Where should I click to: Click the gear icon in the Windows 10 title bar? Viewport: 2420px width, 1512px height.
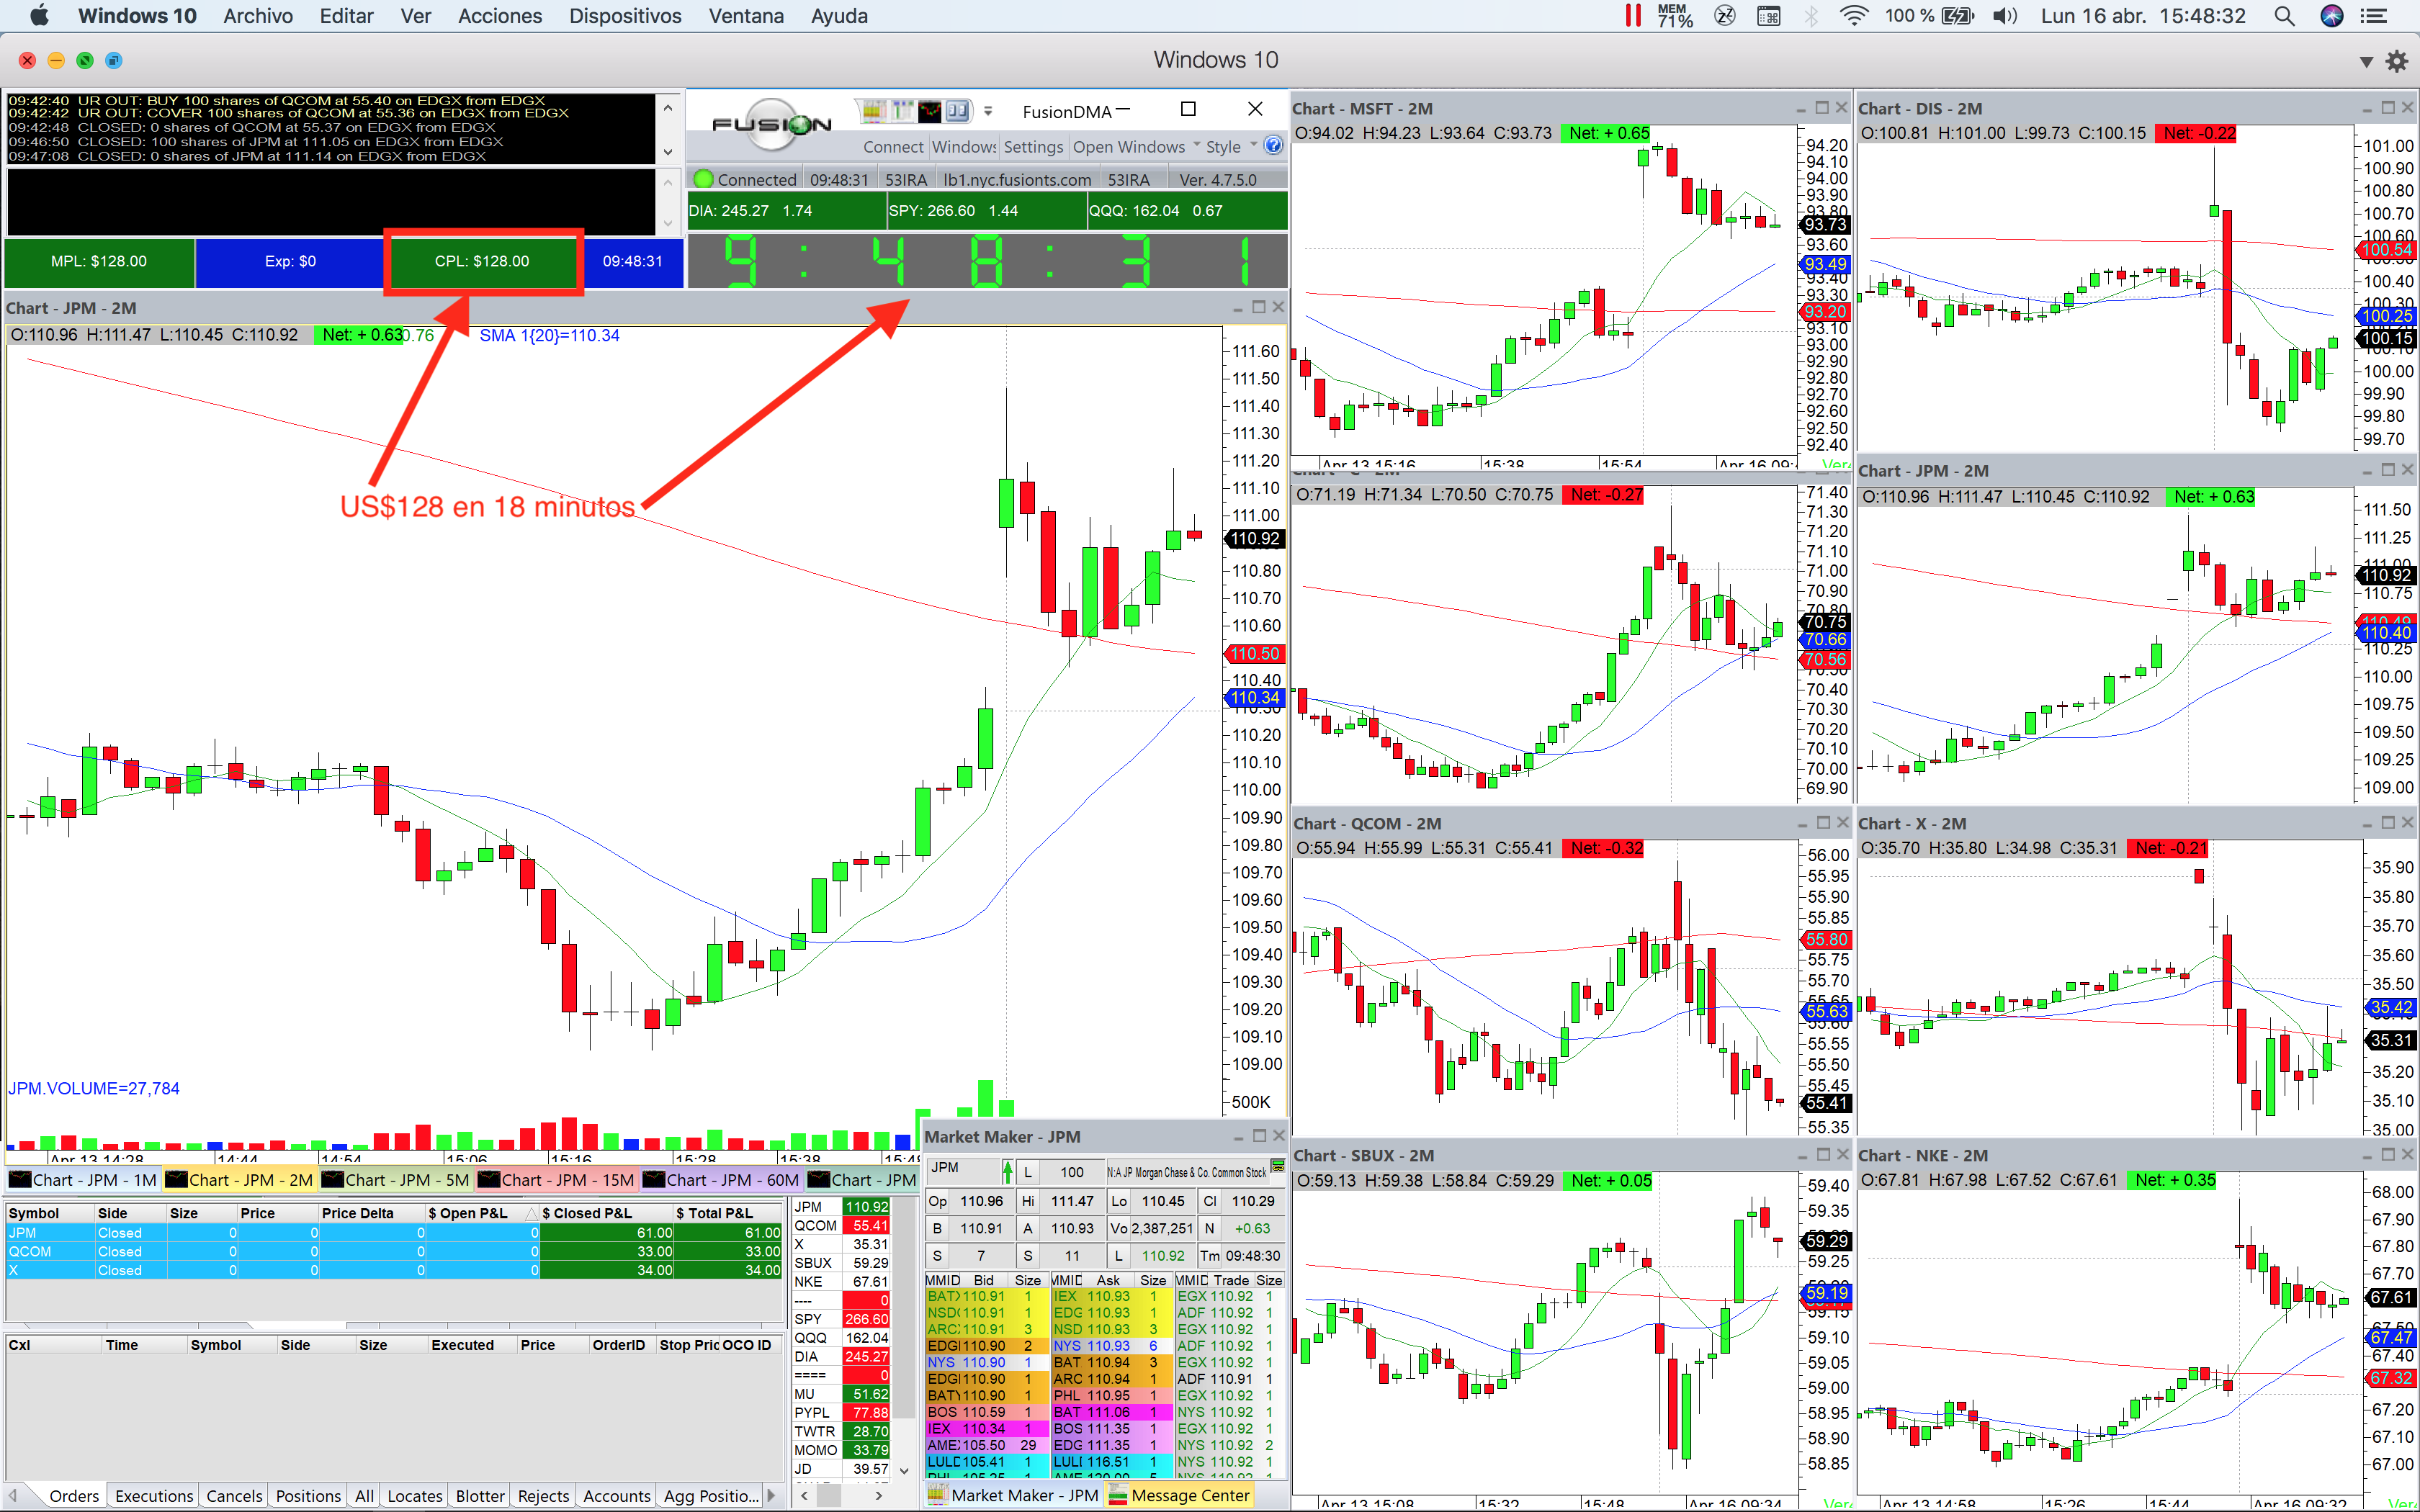tap(2397, 61)
